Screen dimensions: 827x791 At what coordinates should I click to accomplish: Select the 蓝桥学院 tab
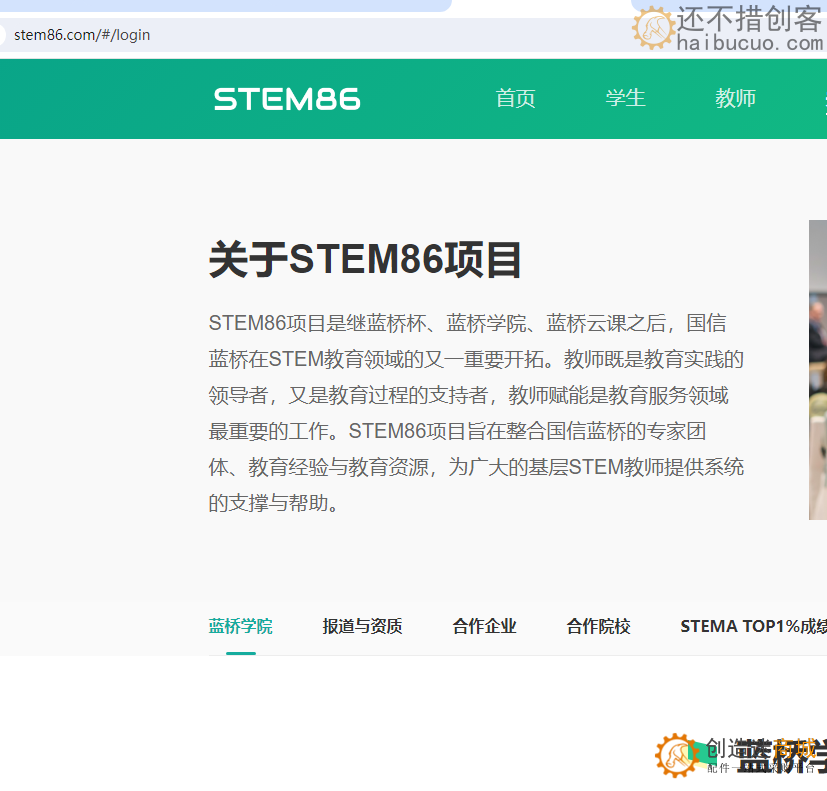click(241, 626)
